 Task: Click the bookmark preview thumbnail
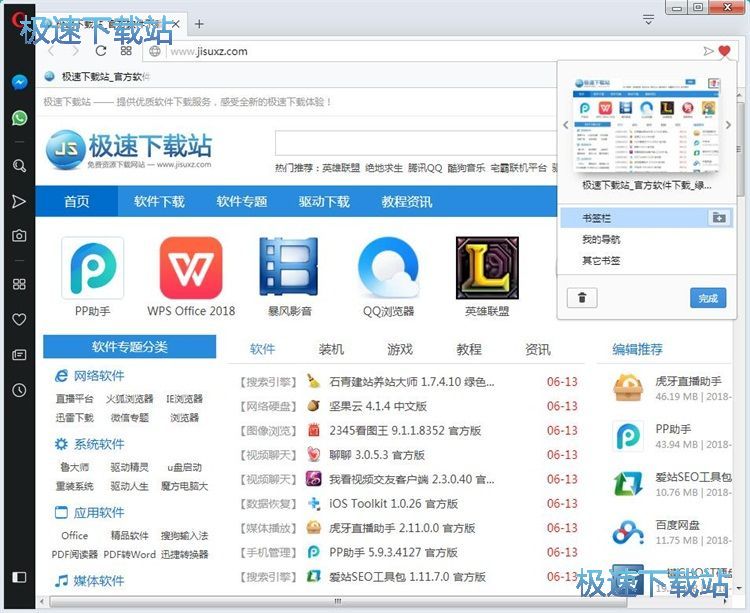pos(647,125)
